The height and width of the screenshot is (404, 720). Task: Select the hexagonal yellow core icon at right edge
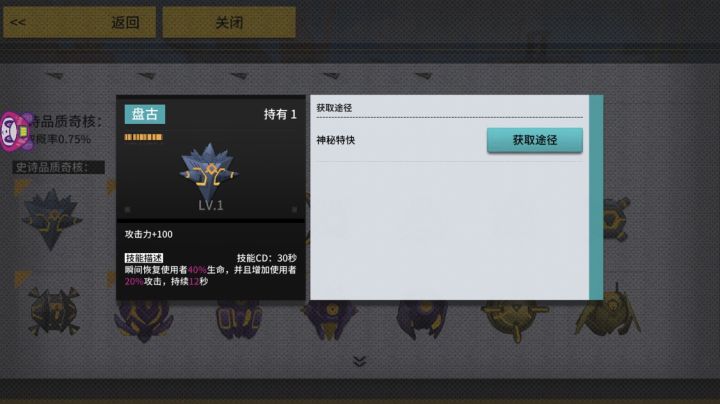(616, 219)
